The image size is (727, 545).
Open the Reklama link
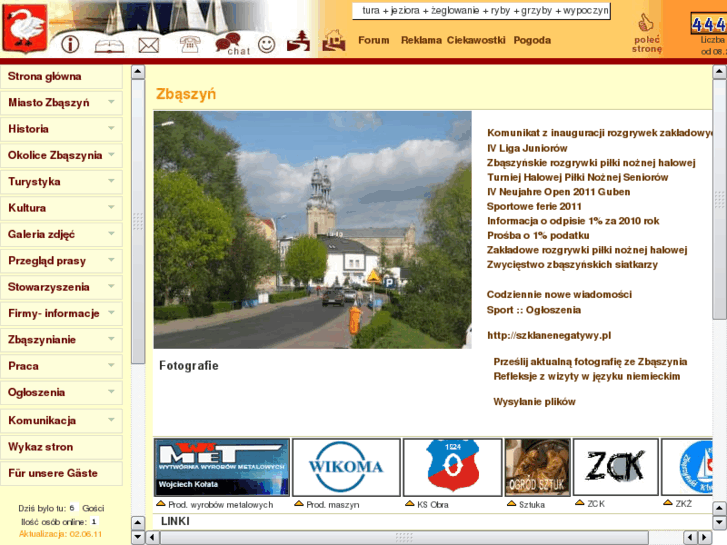click(421, 40)
